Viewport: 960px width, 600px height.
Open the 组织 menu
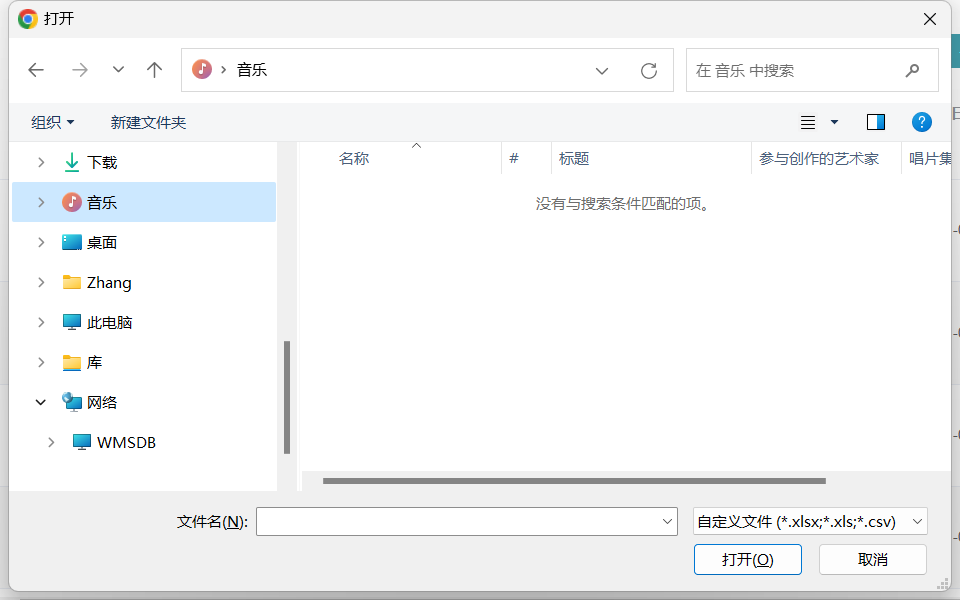53,122
